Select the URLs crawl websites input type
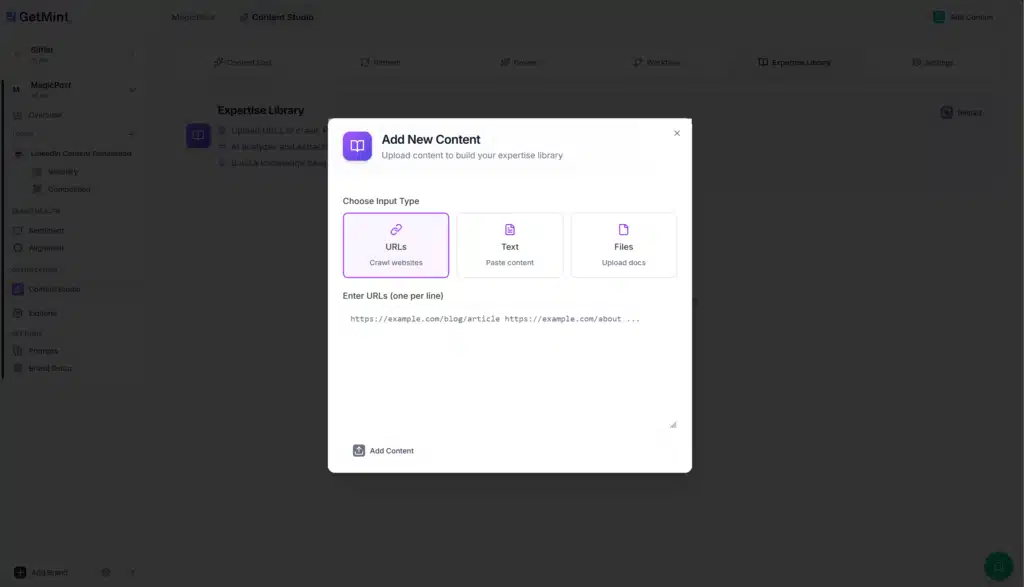The width and height of the screenshot is (1024, 587). pos(396,245)
